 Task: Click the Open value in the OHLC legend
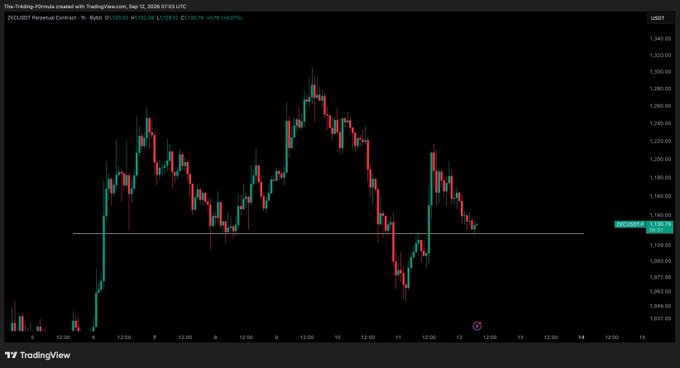(x=118, y=18)
